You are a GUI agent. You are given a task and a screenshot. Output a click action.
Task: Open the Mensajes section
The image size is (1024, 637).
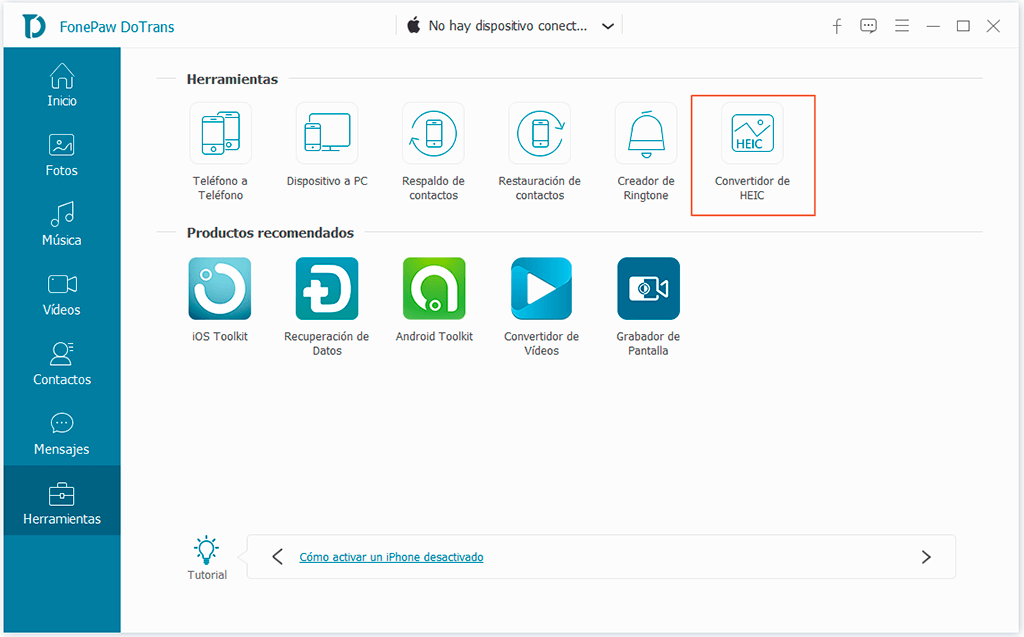tap(61, 434)
